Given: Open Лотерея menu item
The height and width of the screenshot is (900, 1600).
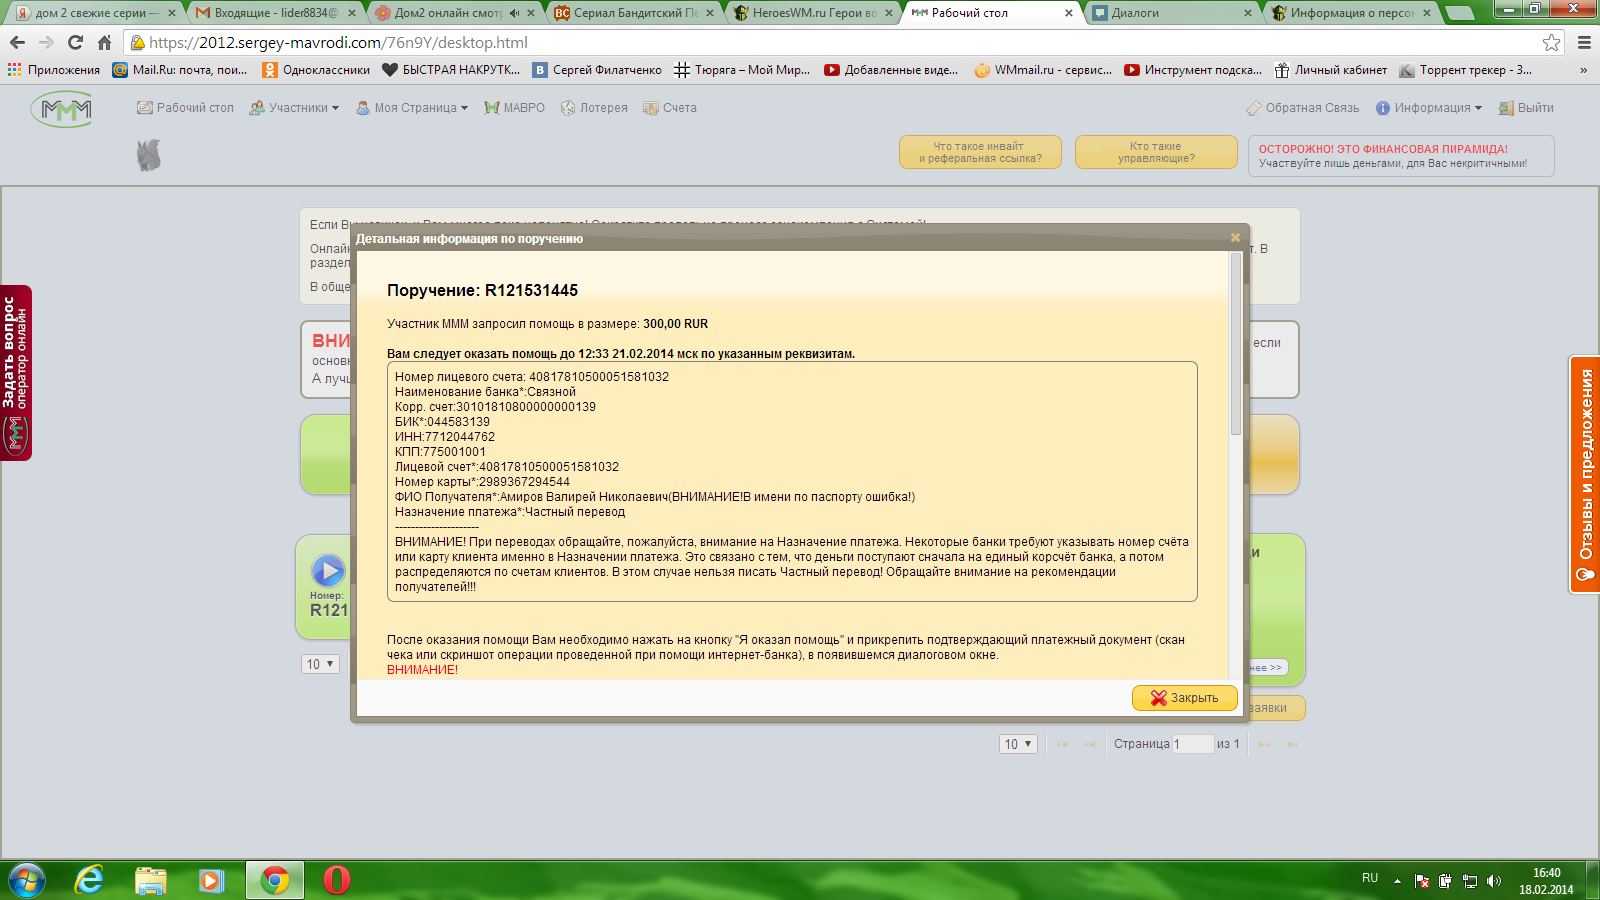Looking at the screenshot, I should [595, 108].
